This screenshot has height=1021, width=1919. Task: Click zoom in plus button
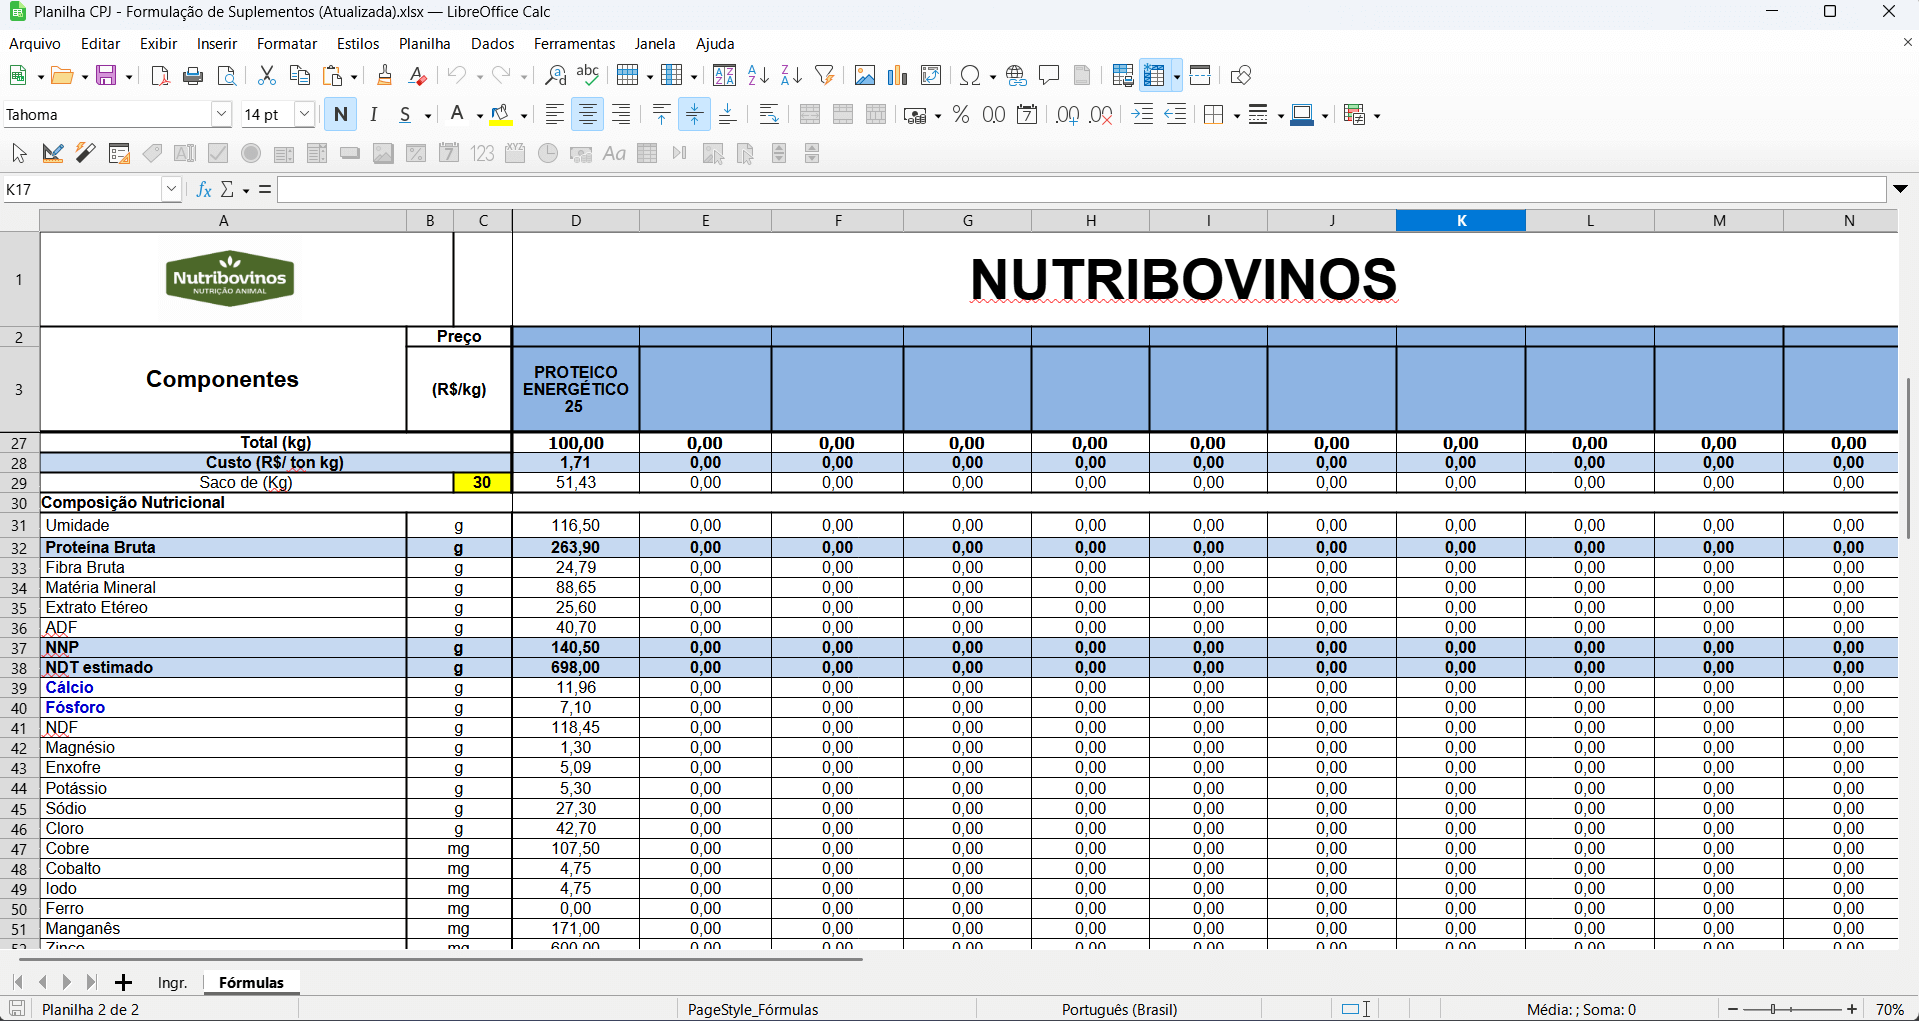point(1852,1010)
